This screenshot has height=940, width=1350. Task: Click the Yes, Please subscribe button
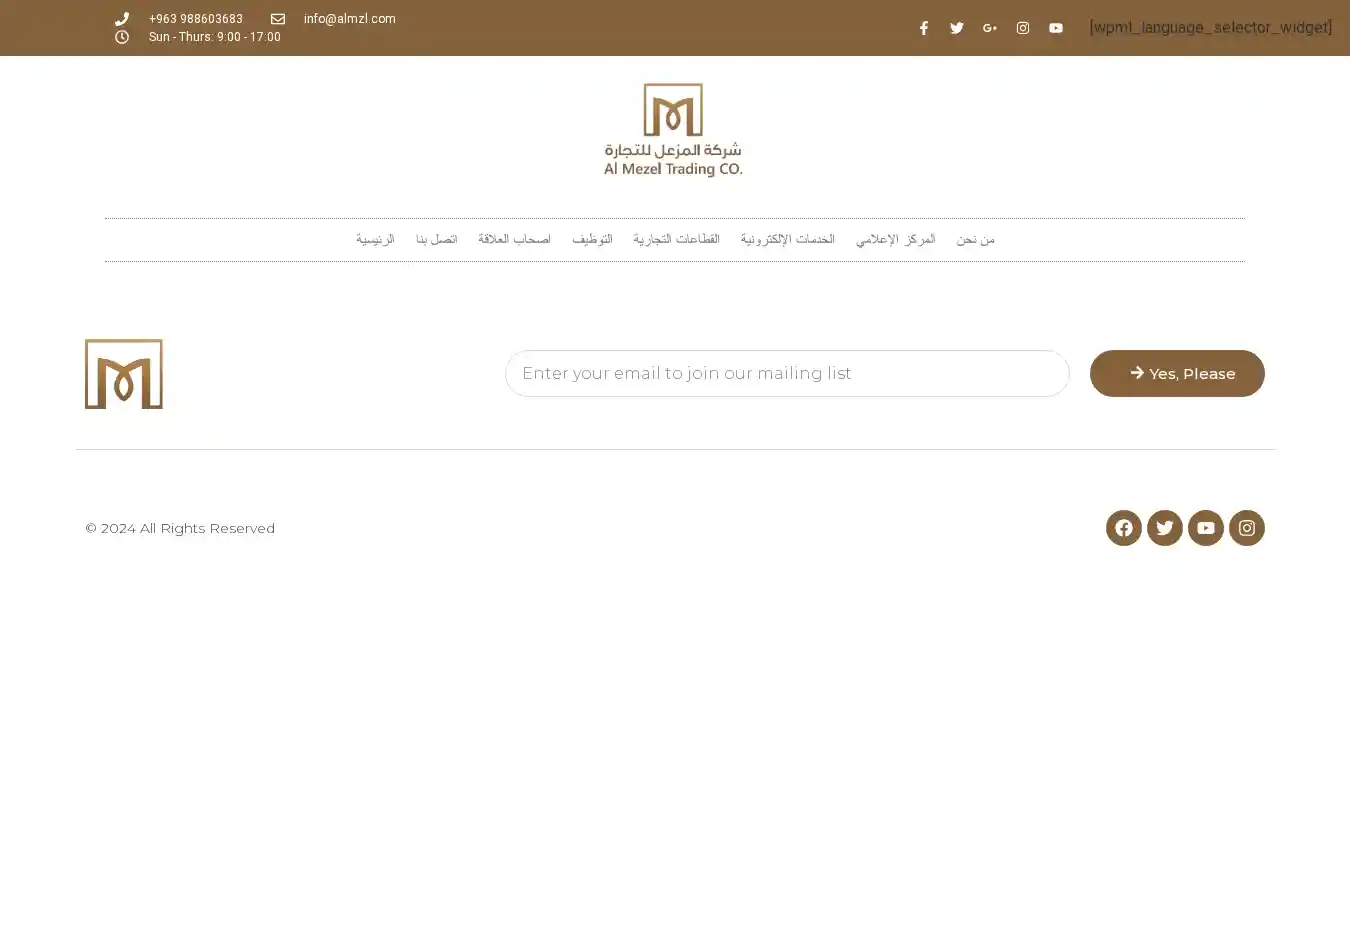click(1177, 373)
